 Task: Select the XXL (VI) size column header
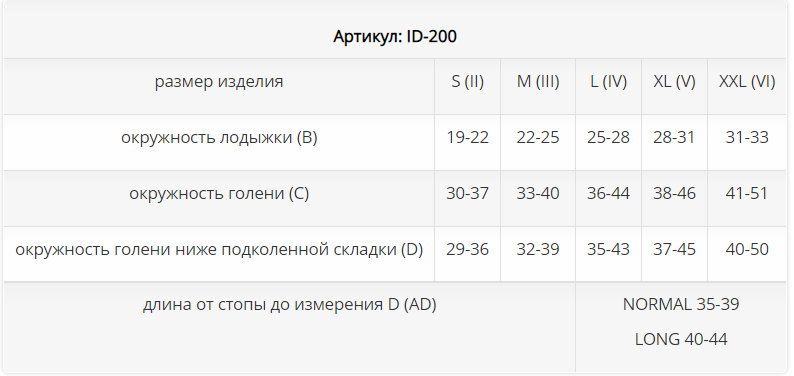pos(747,81)
